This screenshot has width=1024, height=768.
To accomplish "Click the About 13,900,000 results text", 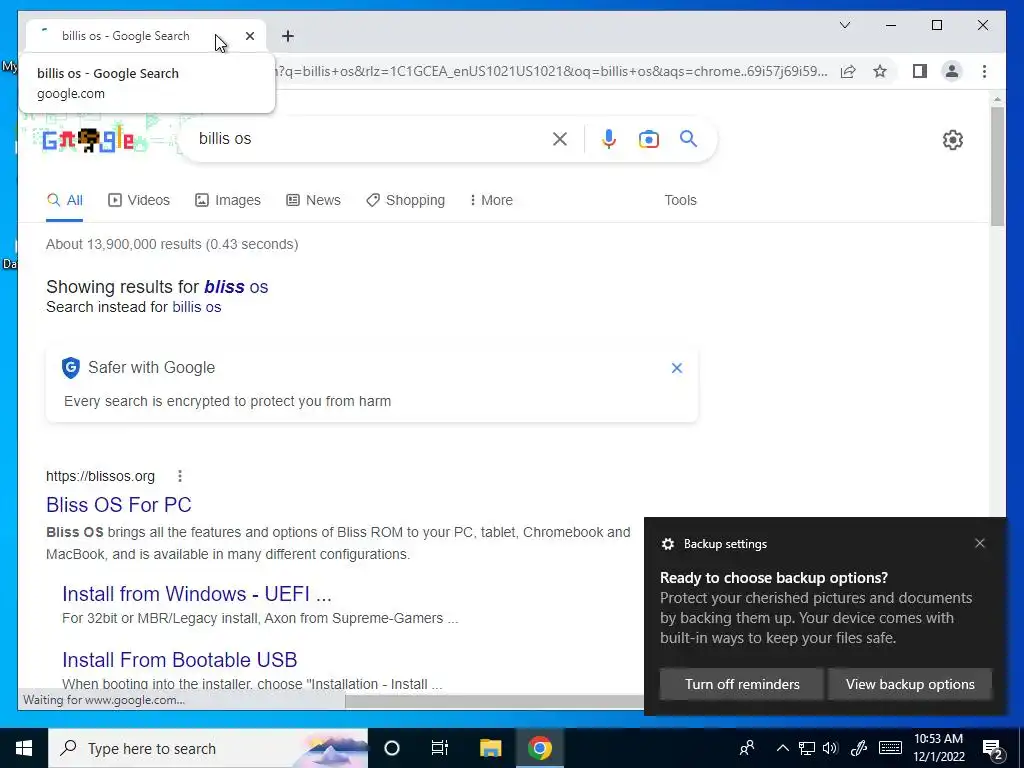I will (x=172, y=244).
